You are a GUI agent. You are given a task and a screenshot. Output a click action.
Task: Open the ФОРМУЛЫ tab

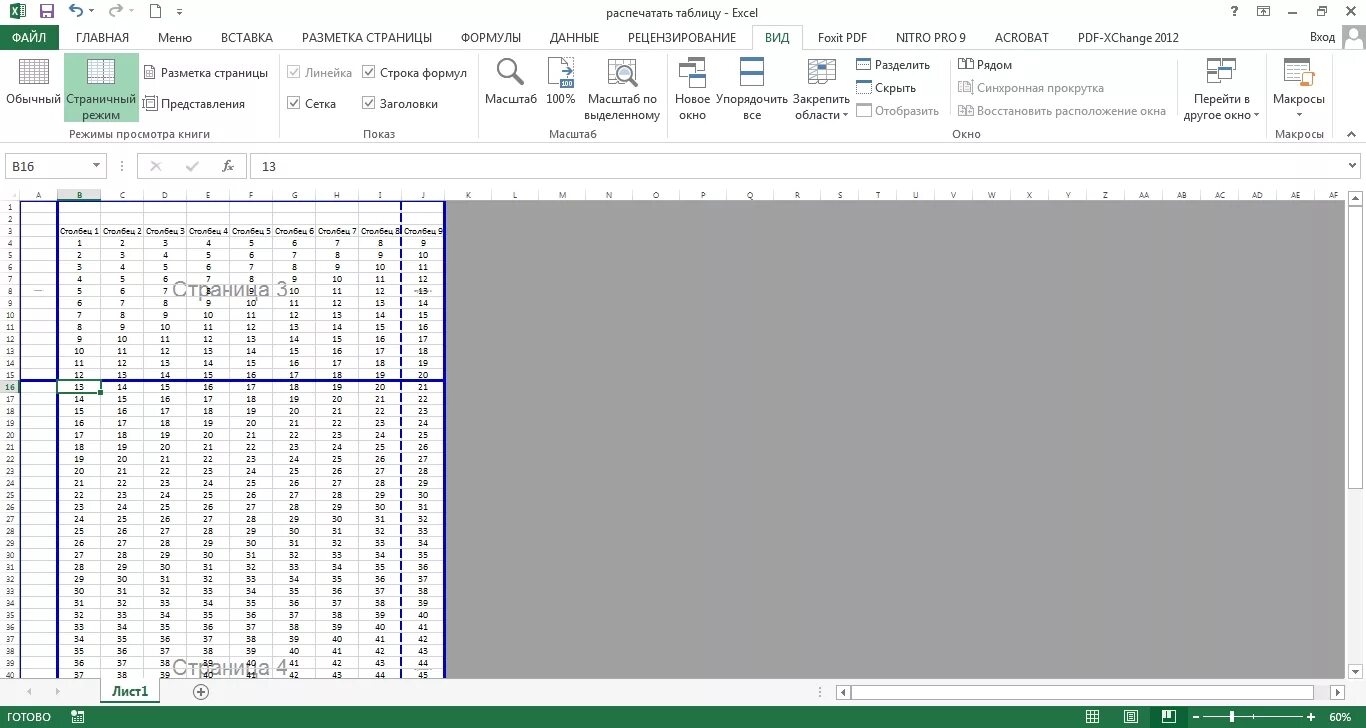coord(491,38)
